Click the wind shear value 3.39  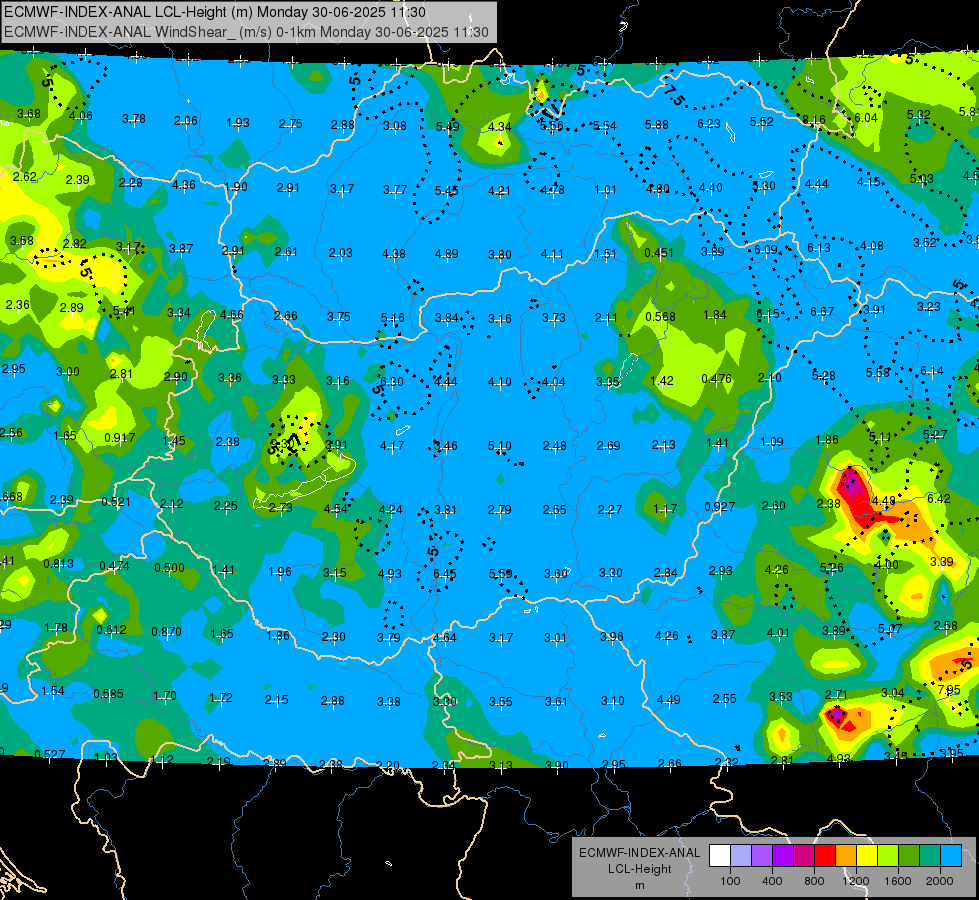click(942, 561)
